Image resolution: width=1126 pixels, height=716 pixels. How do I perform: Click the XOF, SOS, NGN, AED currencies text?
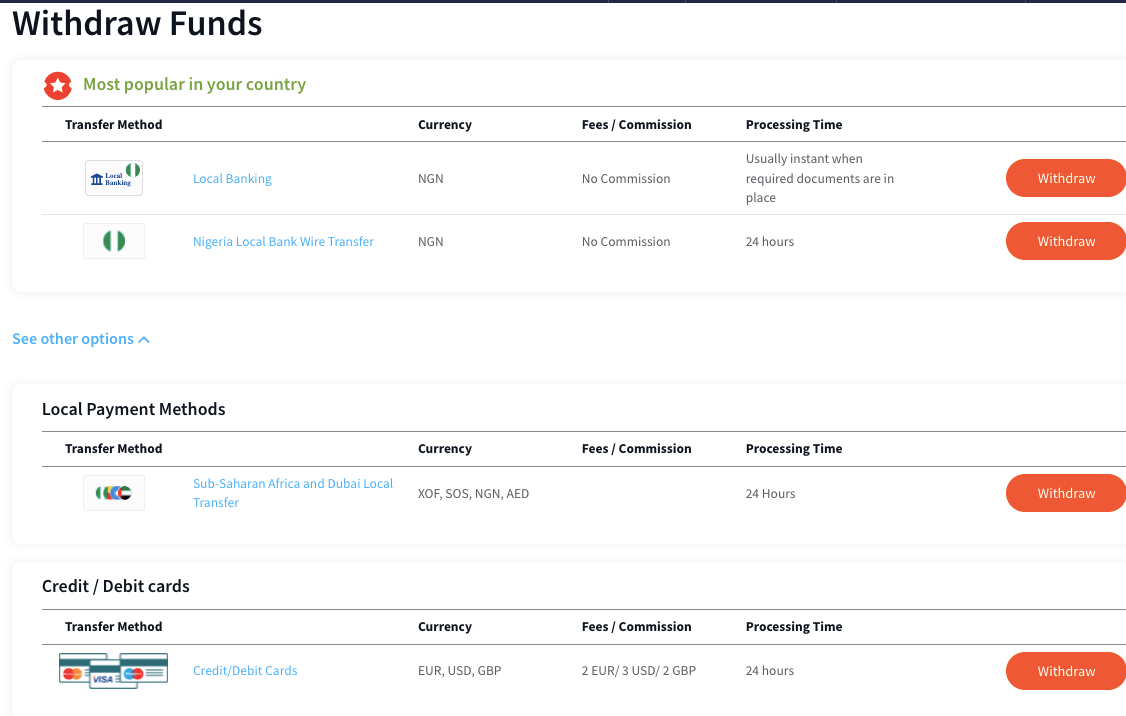pyautogui.click(x=473, y=494)
